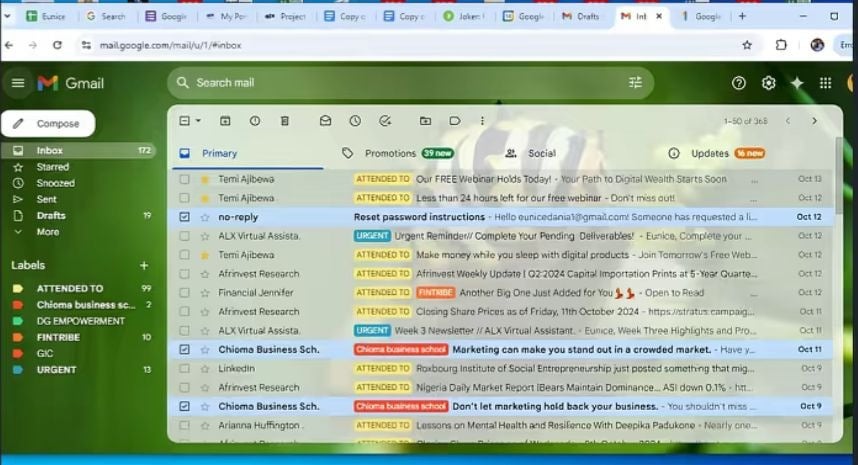
Task: Delete selected emails with trash icon
Action: tap(285, 121)
